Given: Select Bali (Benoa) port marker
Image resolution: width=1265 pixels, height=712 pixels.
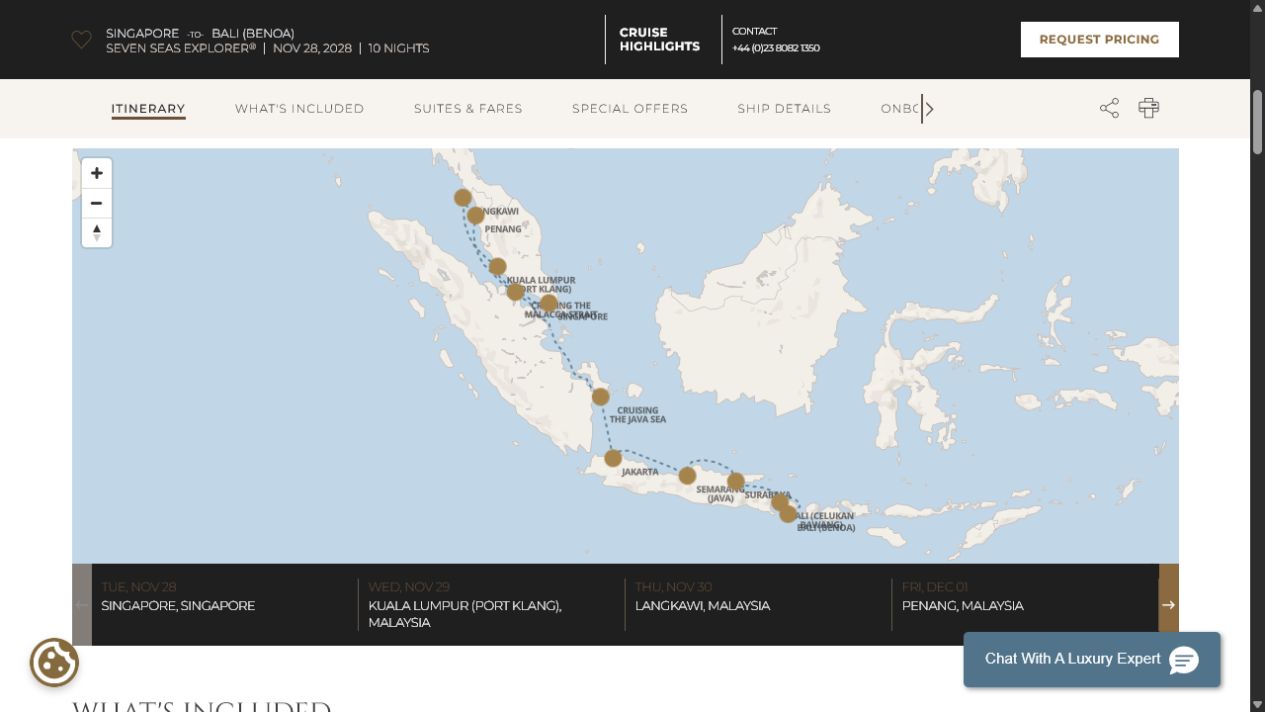Looking at the screenshot, I should pos(788,513).
